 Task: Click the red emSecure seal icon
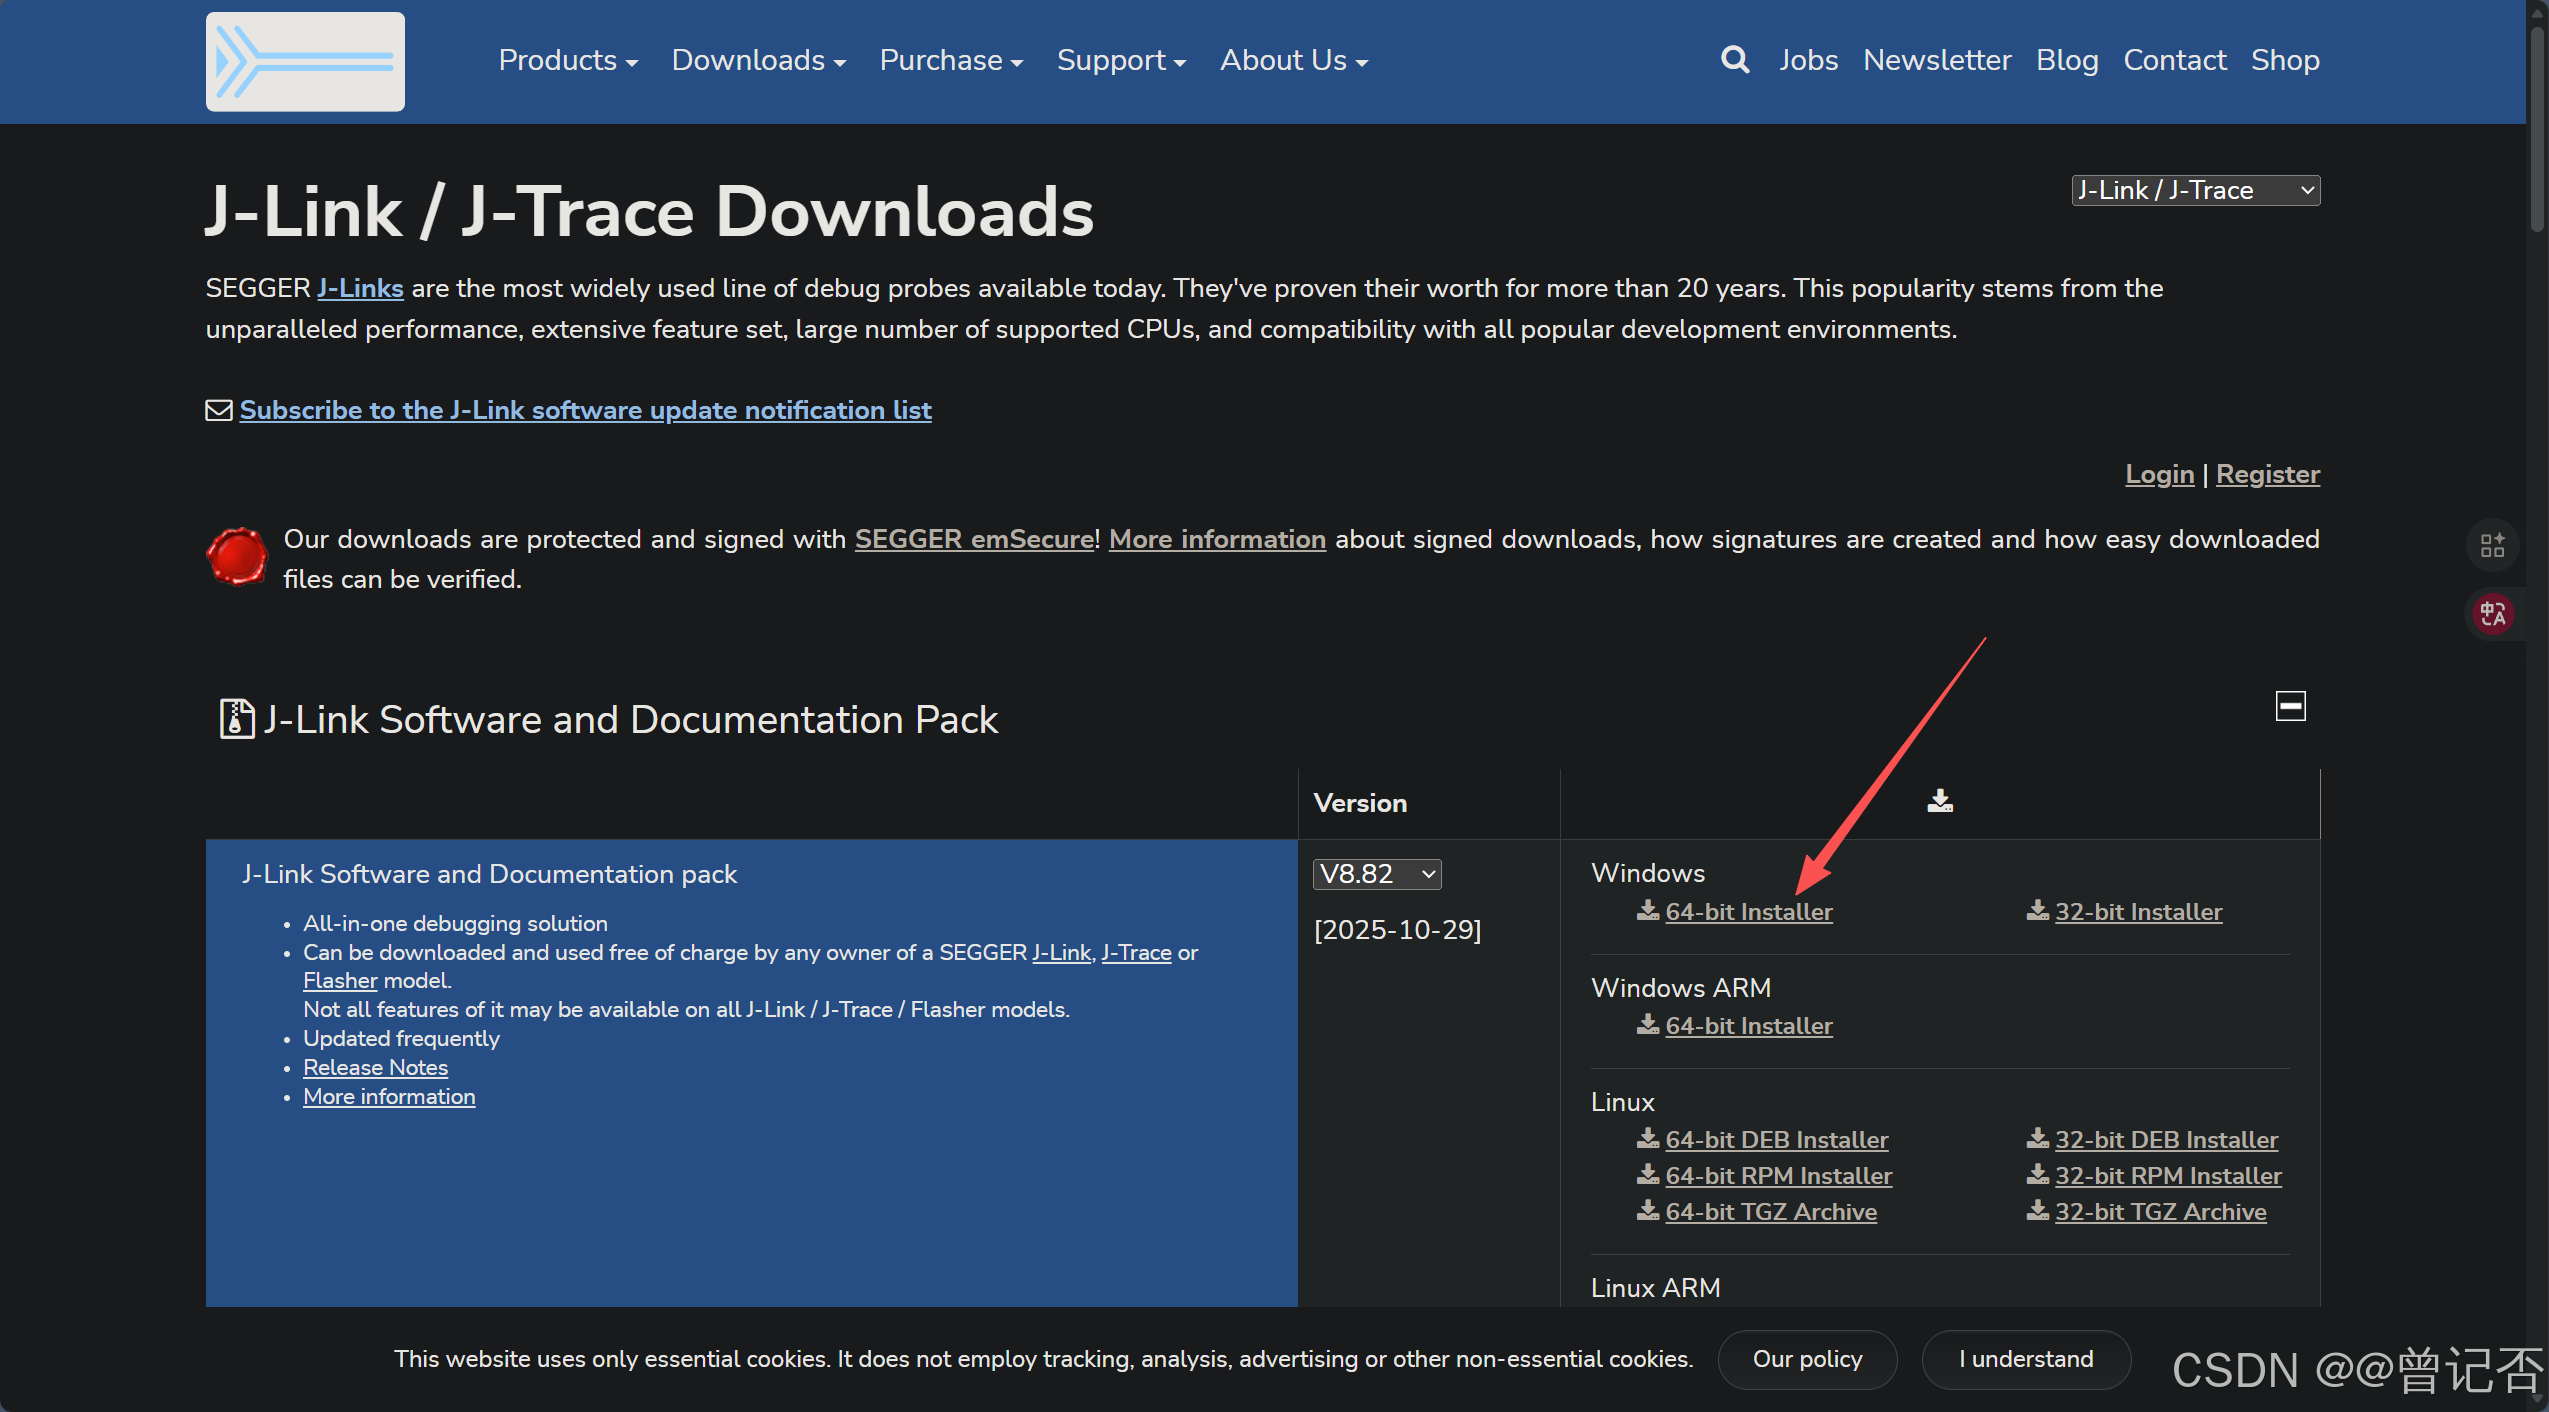coord(237,556)
